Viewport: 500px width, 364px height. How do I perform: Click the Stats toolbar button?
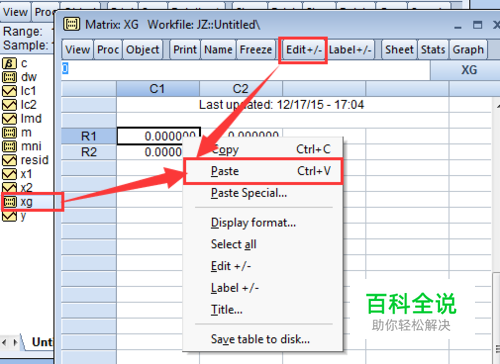point(433,50)
